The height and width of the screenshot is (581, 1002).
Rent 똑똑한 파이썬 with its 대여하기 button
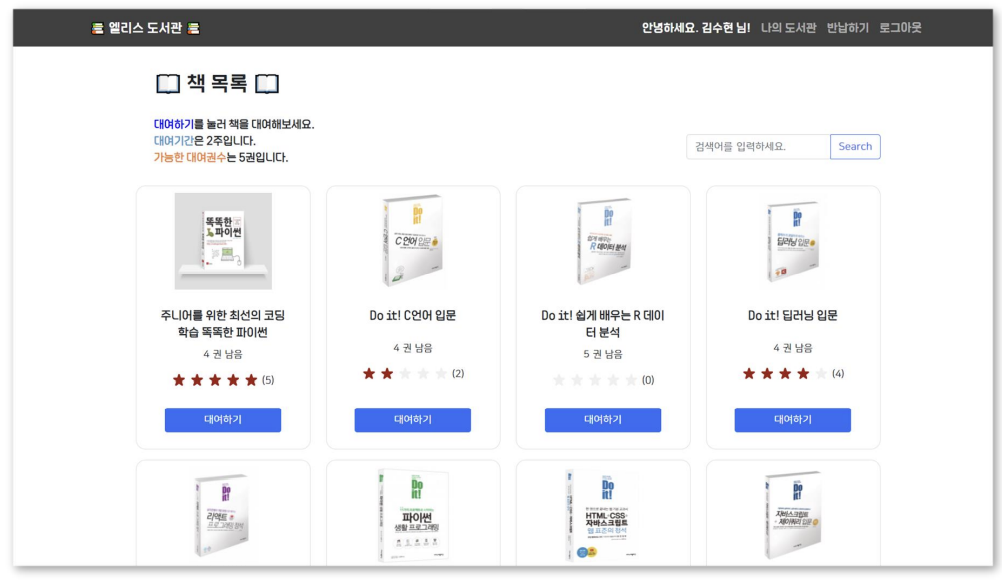pos(223,420)
